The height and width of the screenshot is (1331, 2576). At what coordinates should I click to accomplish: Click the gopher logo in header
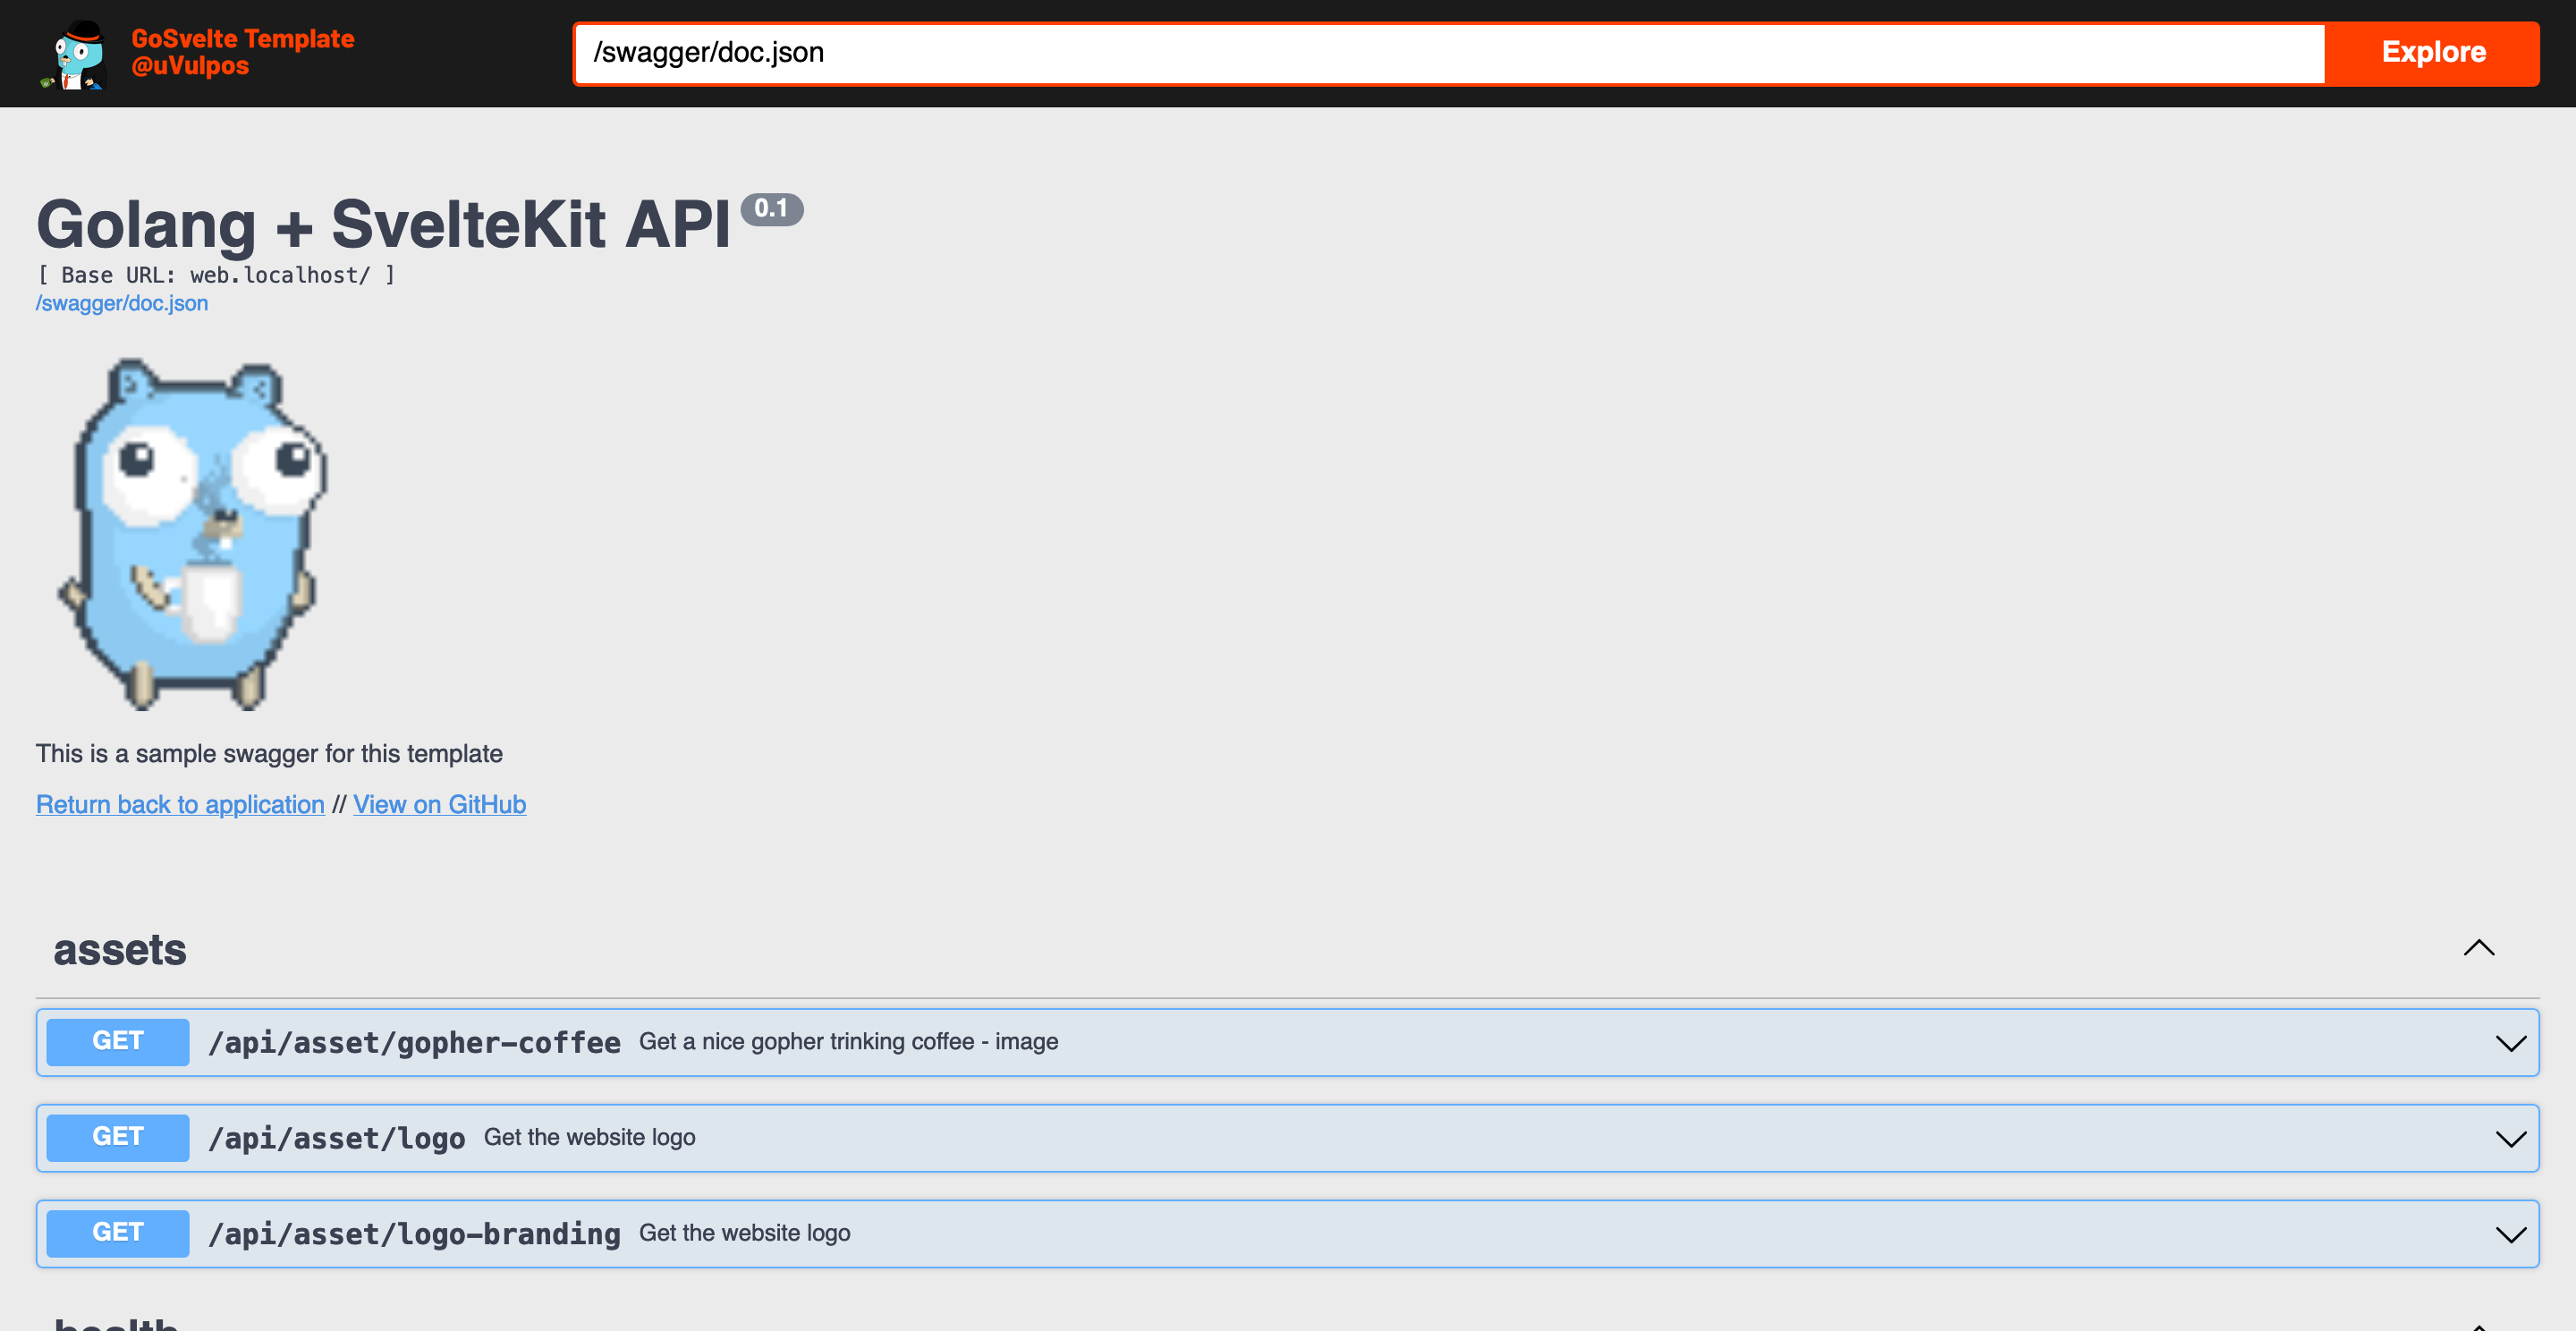[x=76, y=55]
